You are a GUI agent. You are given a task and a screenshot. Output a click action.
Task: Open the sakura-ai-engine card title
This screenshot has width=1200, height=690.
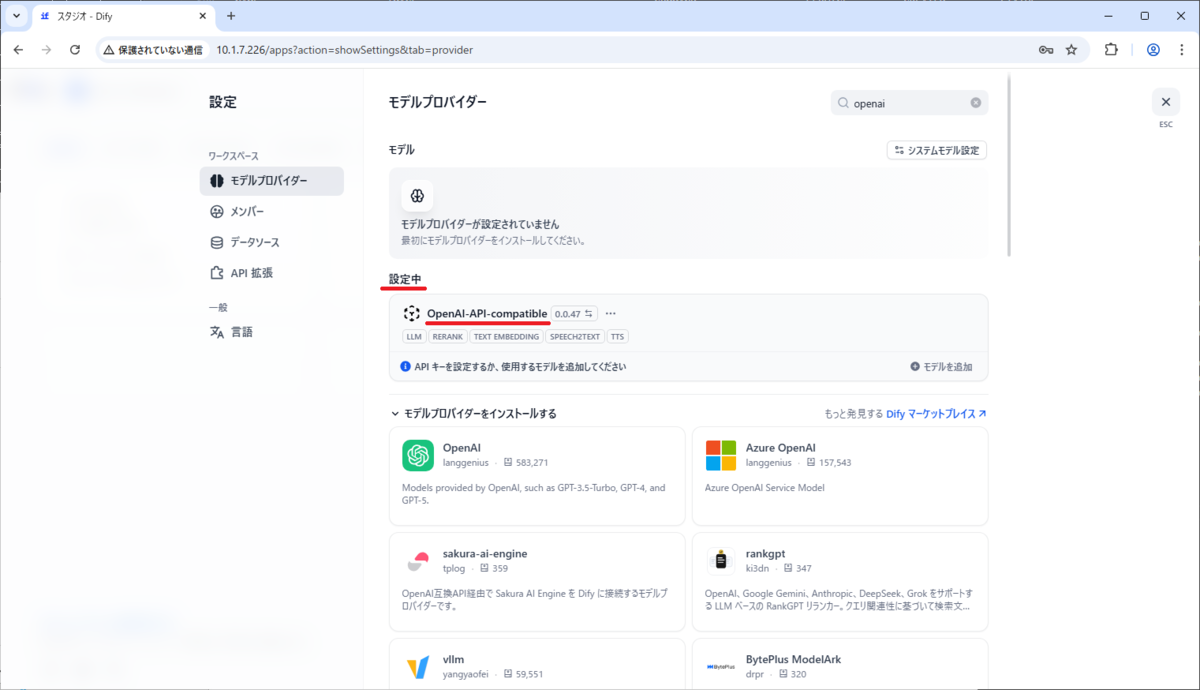pos(485,554)
